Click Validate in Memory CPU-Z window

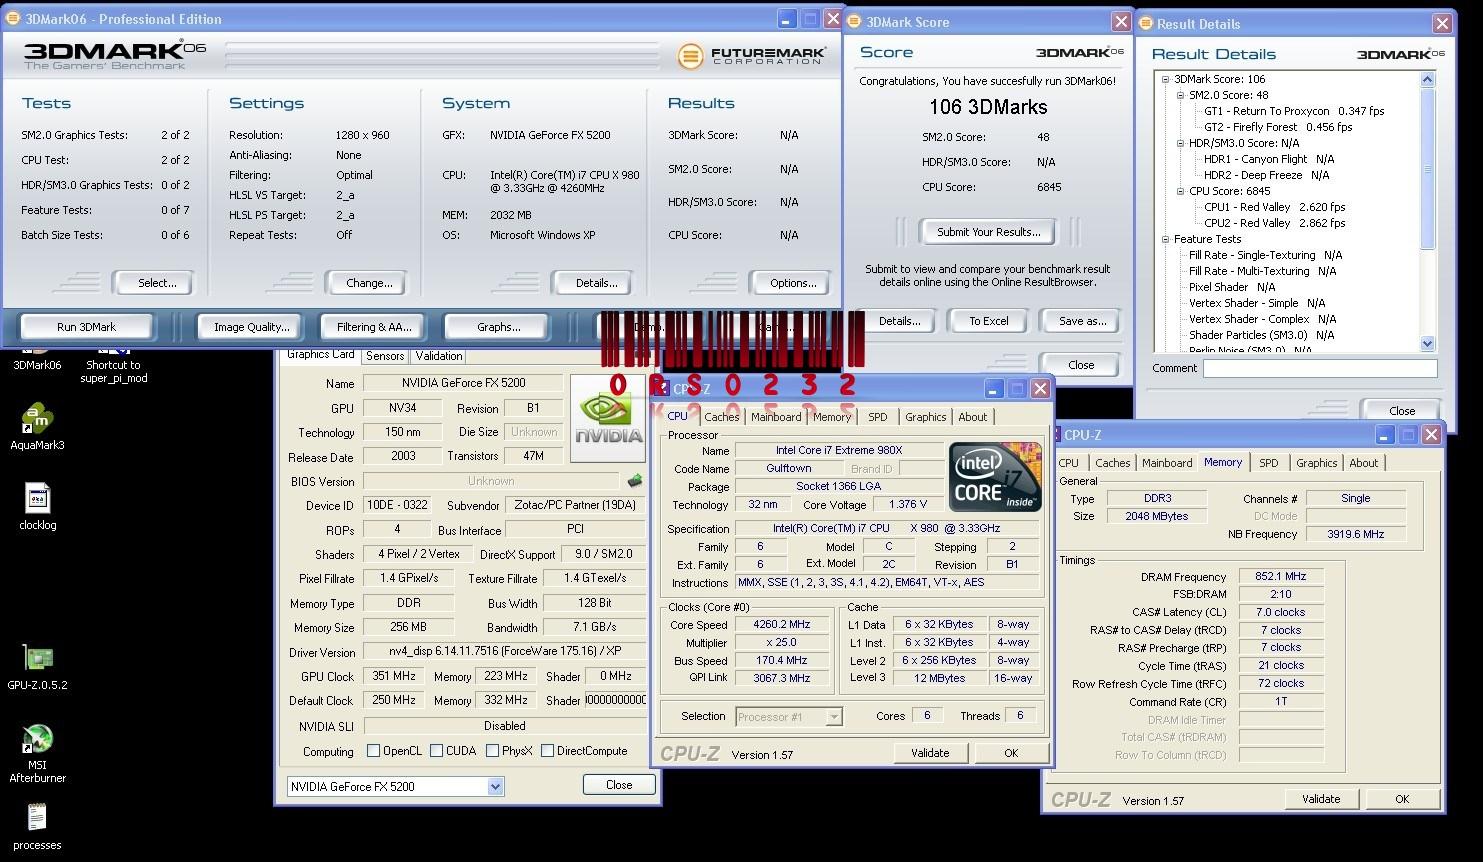click(1321, 799)
